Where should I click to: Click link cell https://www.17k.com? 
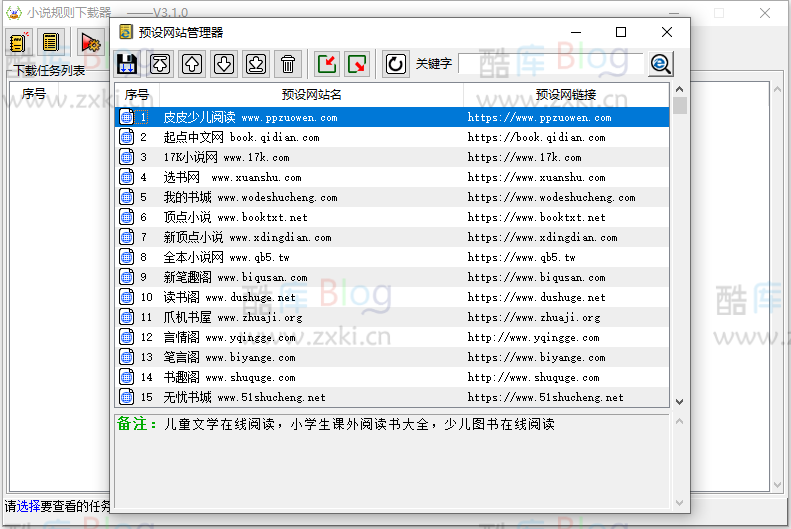524,157
